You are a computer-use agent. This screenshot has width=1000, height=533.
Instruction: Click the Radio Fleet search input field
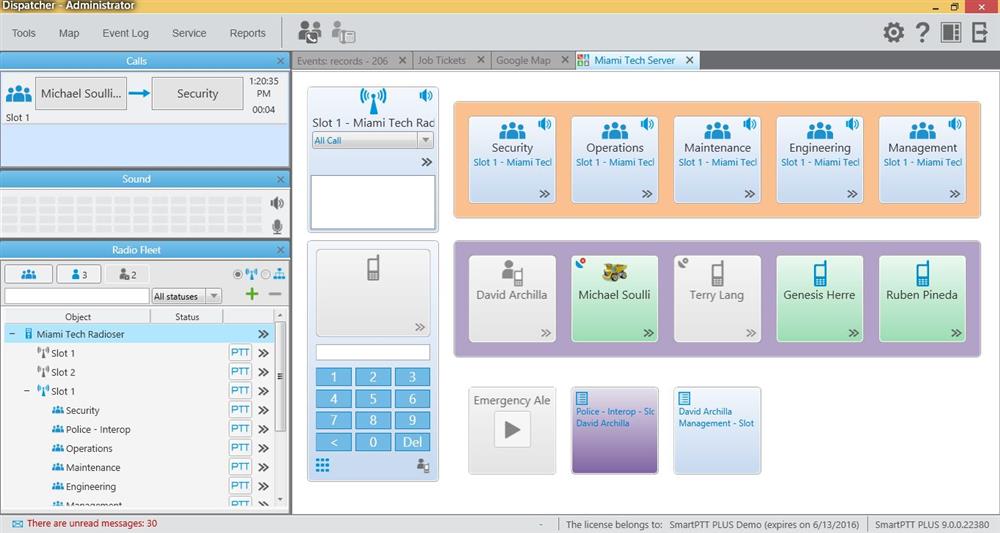(76, 296)
